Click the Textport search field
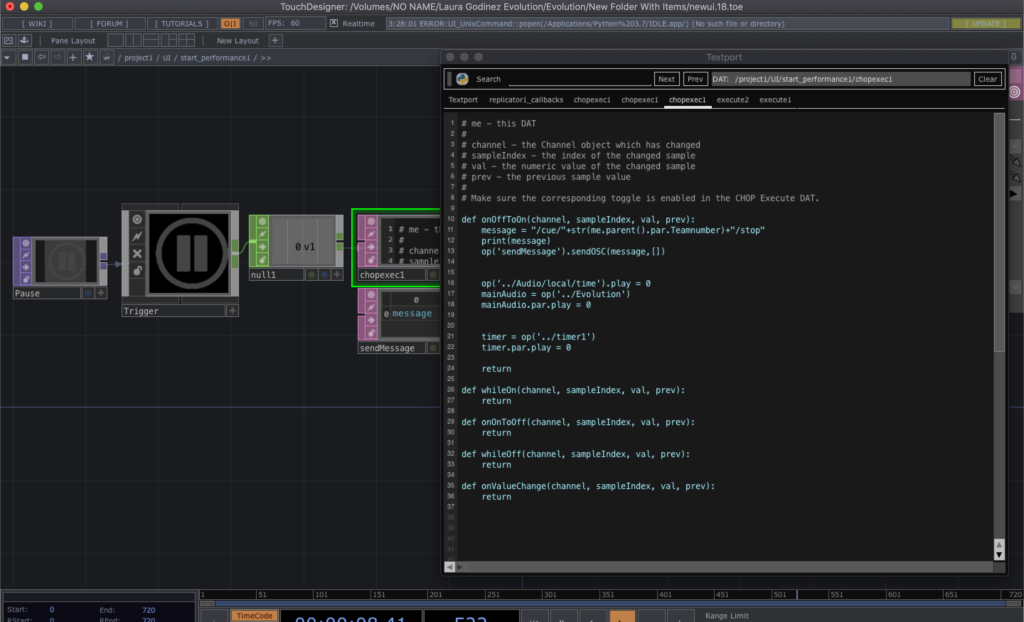The width and height of the screenshot is (1024, 622). (x=579, y=79)
